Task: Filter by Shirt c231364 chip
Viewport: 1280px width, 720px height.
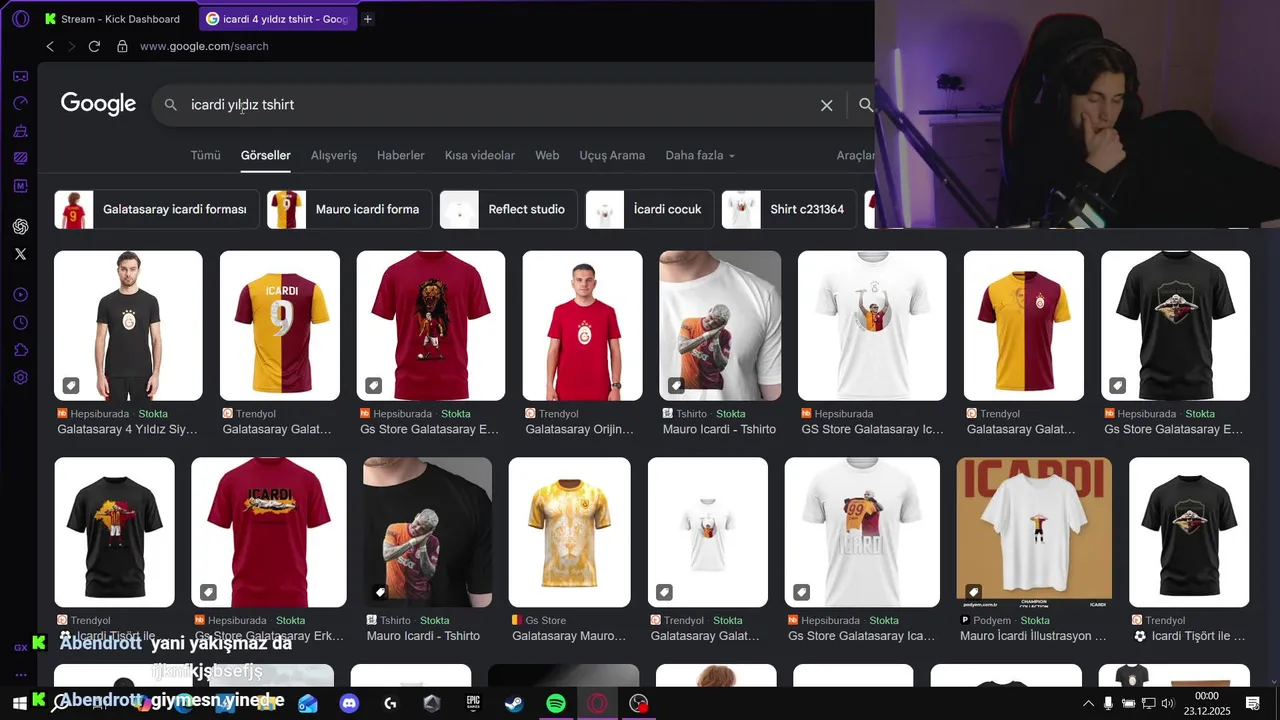Action: click(x=790, y=209)
